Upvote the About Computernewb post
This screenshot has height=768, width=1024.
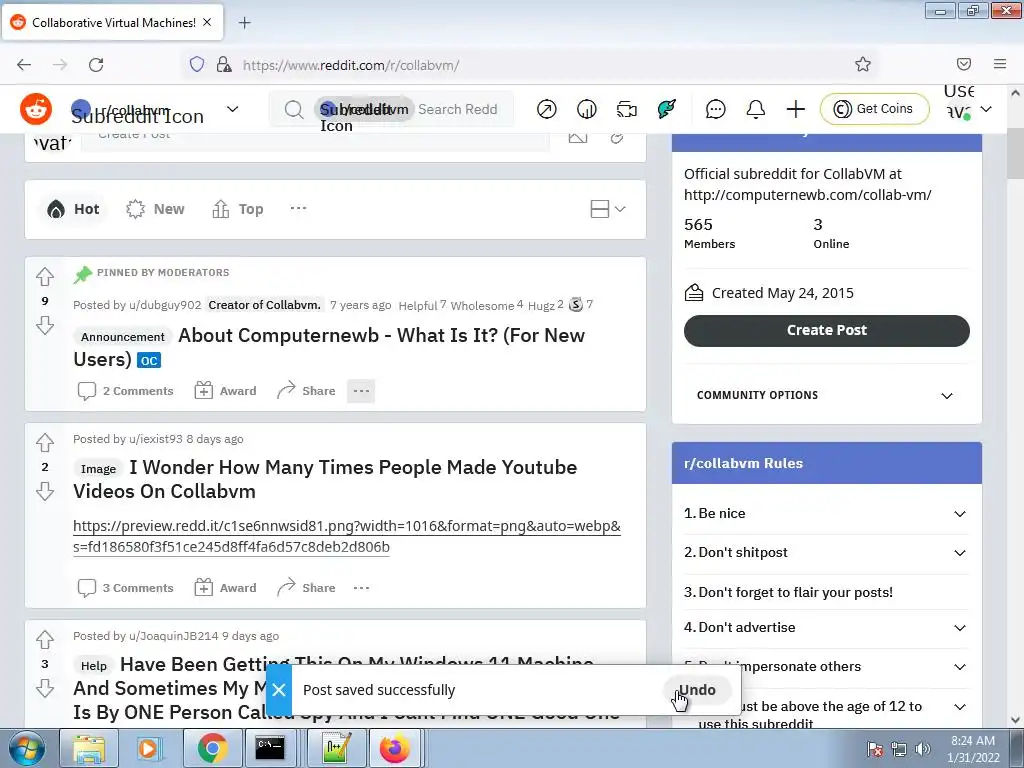pyautogui.click(x=44, y=277)
